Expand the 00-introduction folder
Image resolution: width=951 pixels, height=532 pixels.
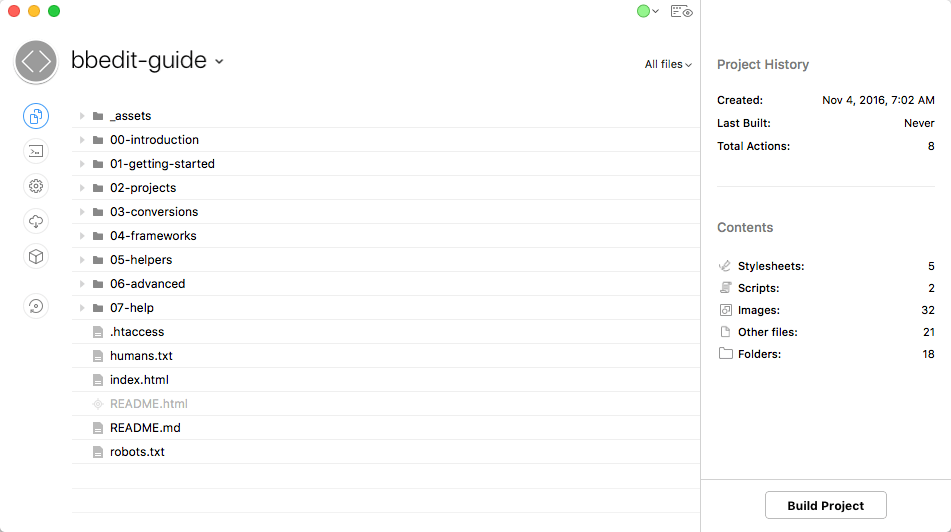tap(81, 140)
